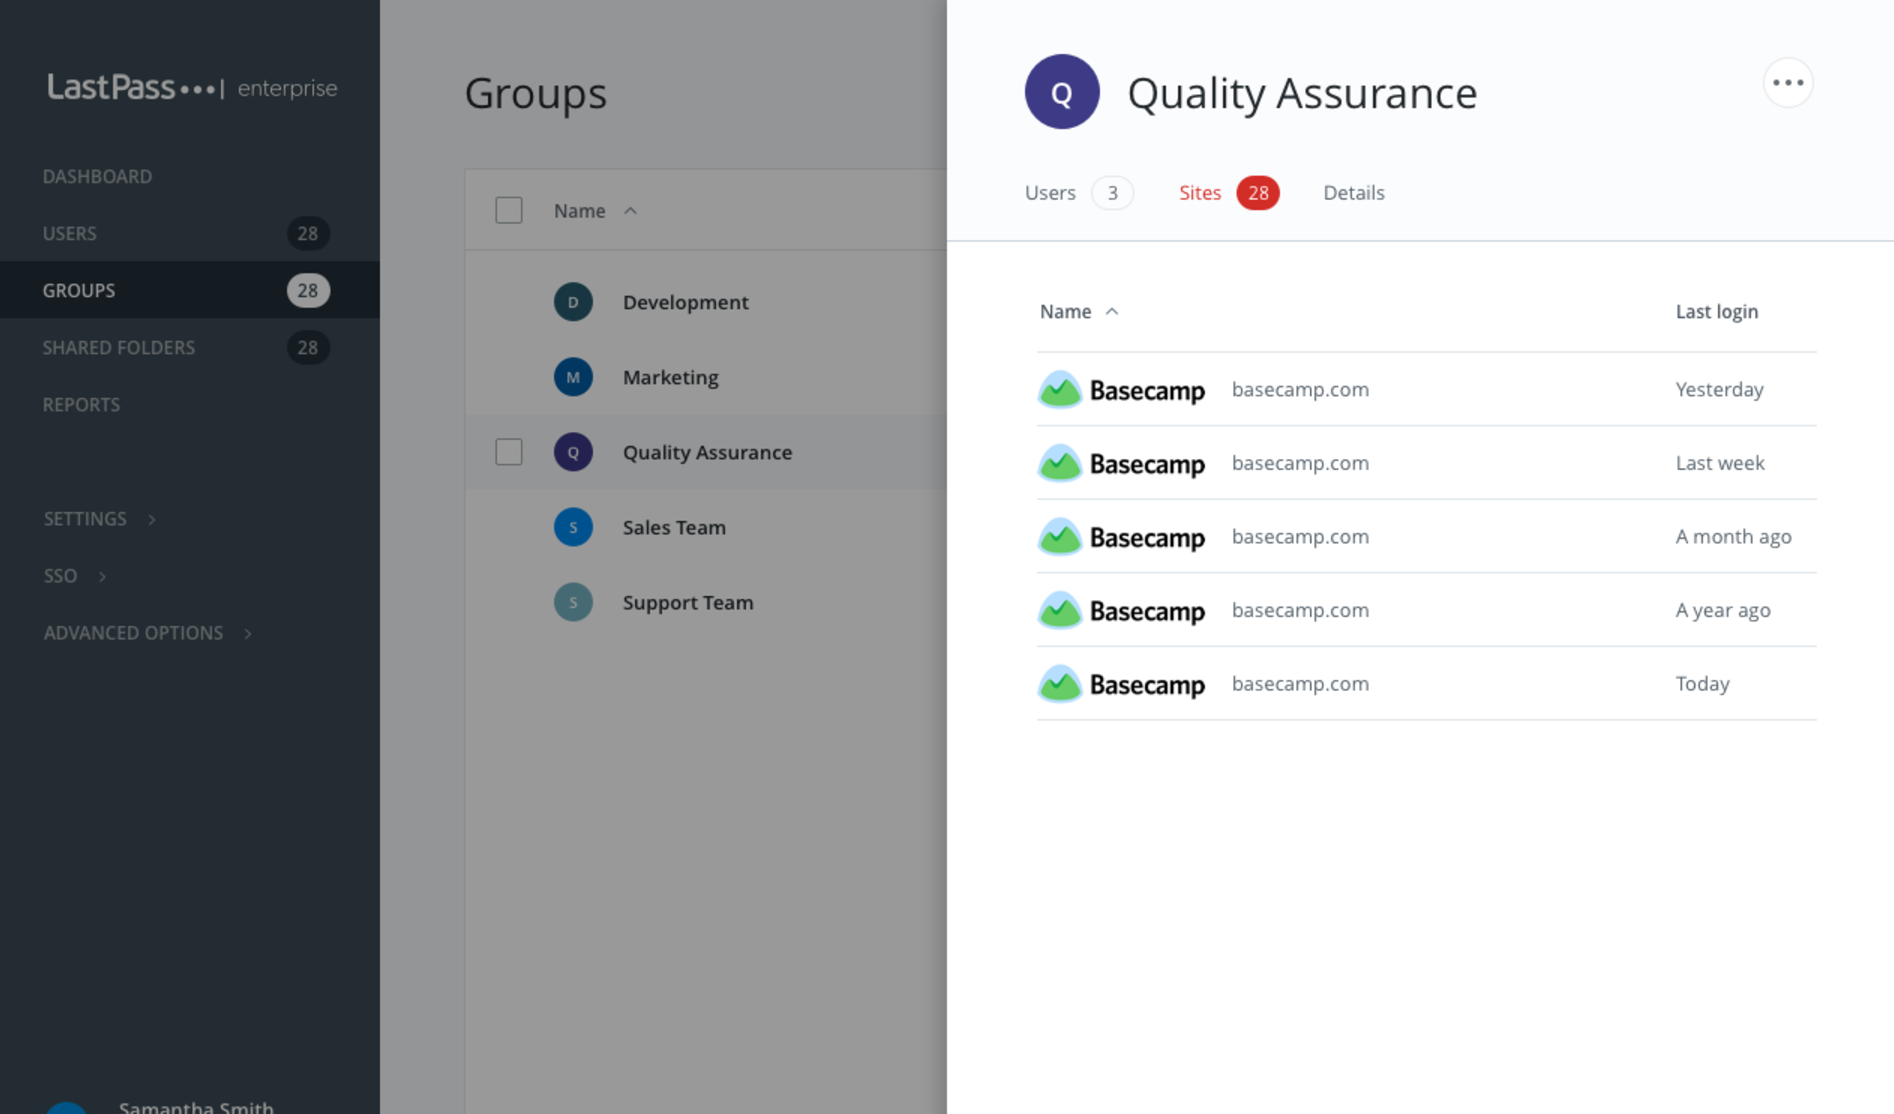Select the Support Team group row
The image size is (1894, 1114).
pyautogui.click(x=706, y=602)
